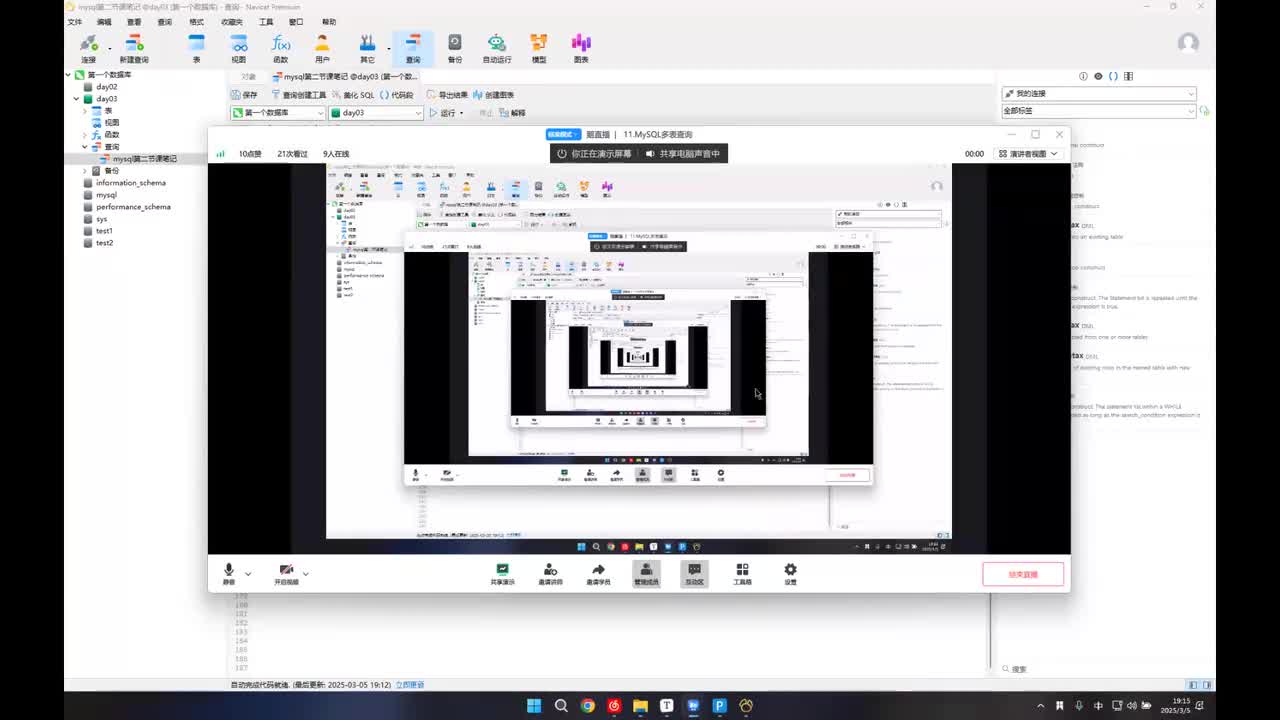Open the 收藏夹 Favorites menu
The width and height of the screenshot is (1280, 720).
tap(231, 22)
